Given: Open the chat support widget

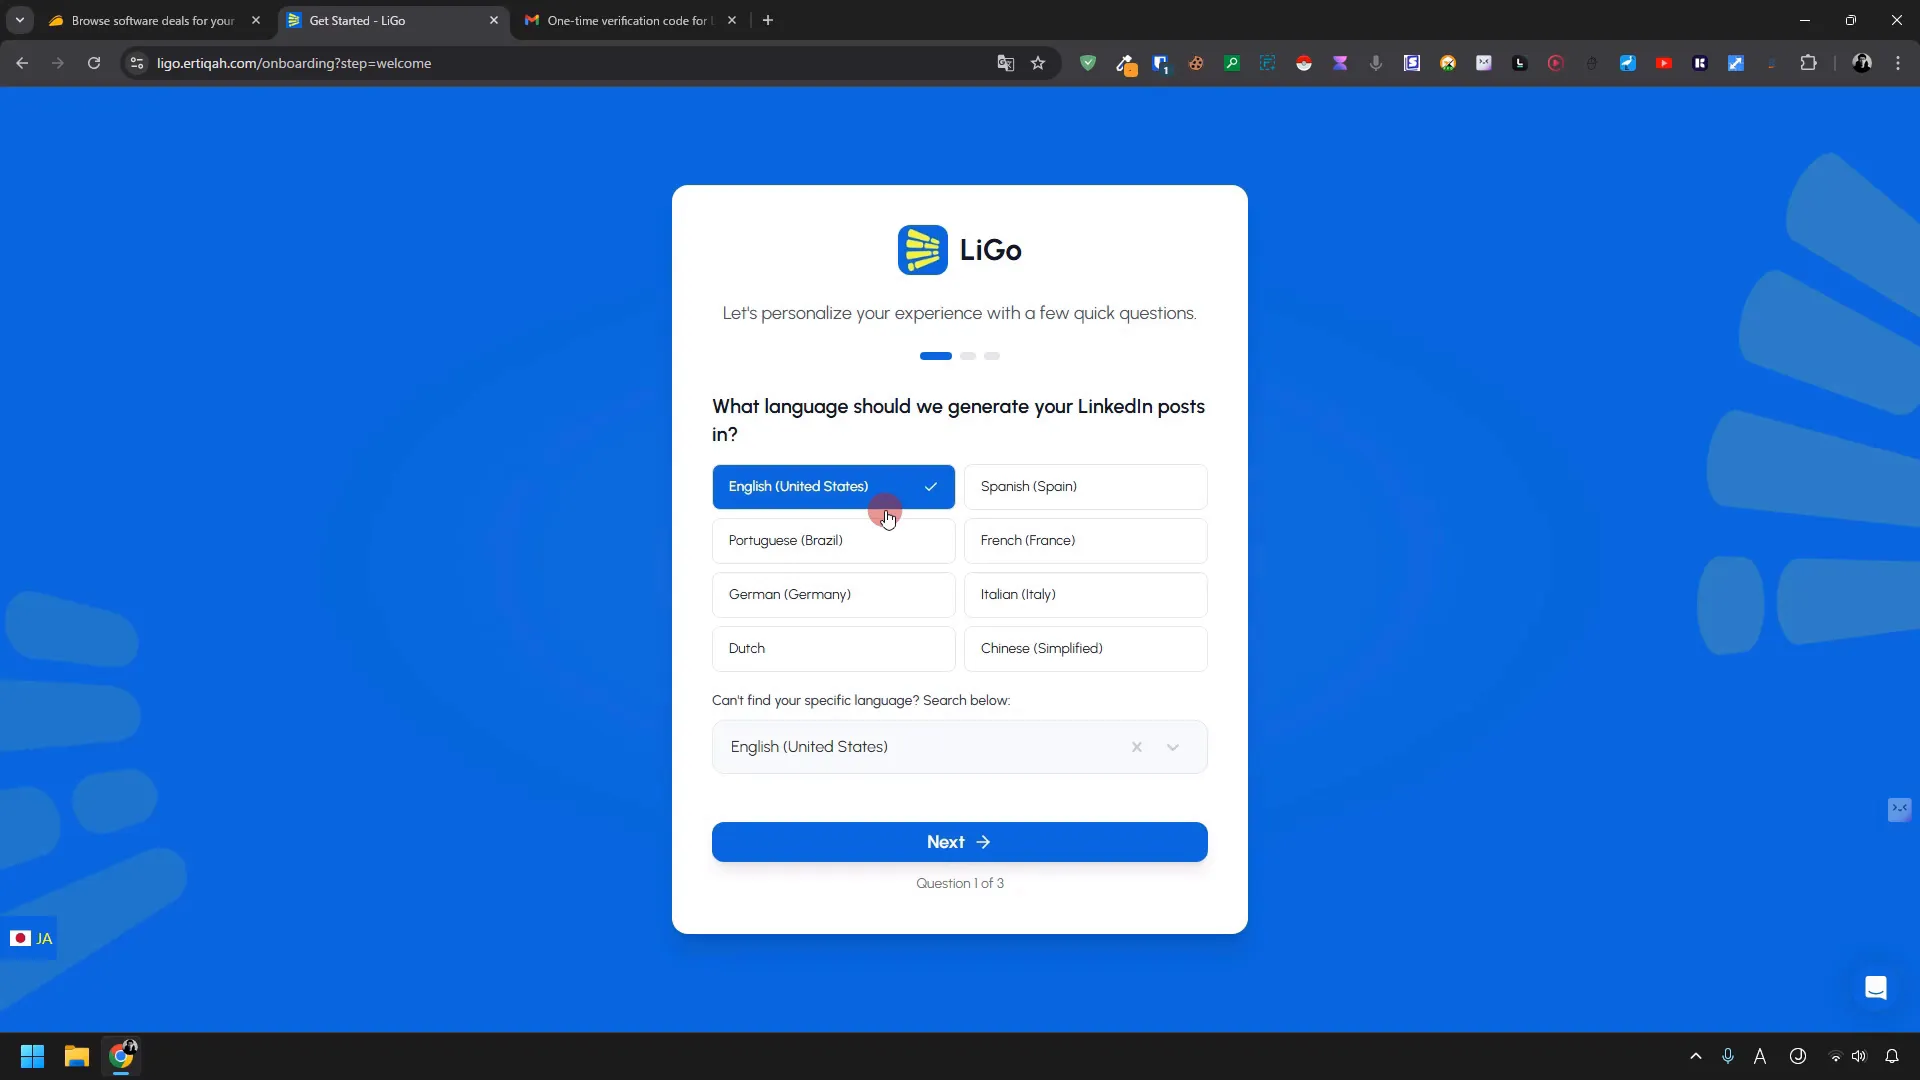Looking at the screenshot, I should tap(1876, 988).
